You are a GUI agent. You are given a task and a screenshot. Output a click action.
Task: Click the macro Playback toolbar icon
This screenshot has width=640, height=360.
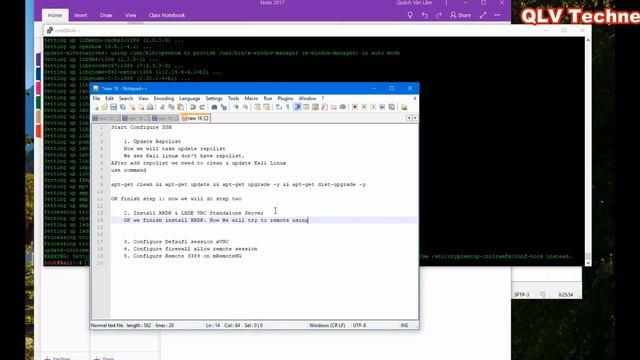(373, 107)
